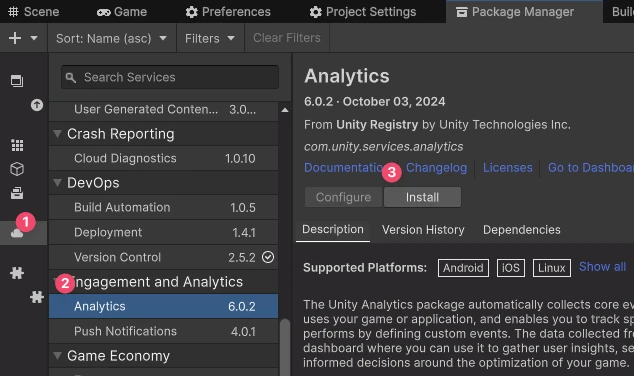Click the lower puzzle piece sidebar icon
Viewport: 634px width, 376px height.
point(37,297)
